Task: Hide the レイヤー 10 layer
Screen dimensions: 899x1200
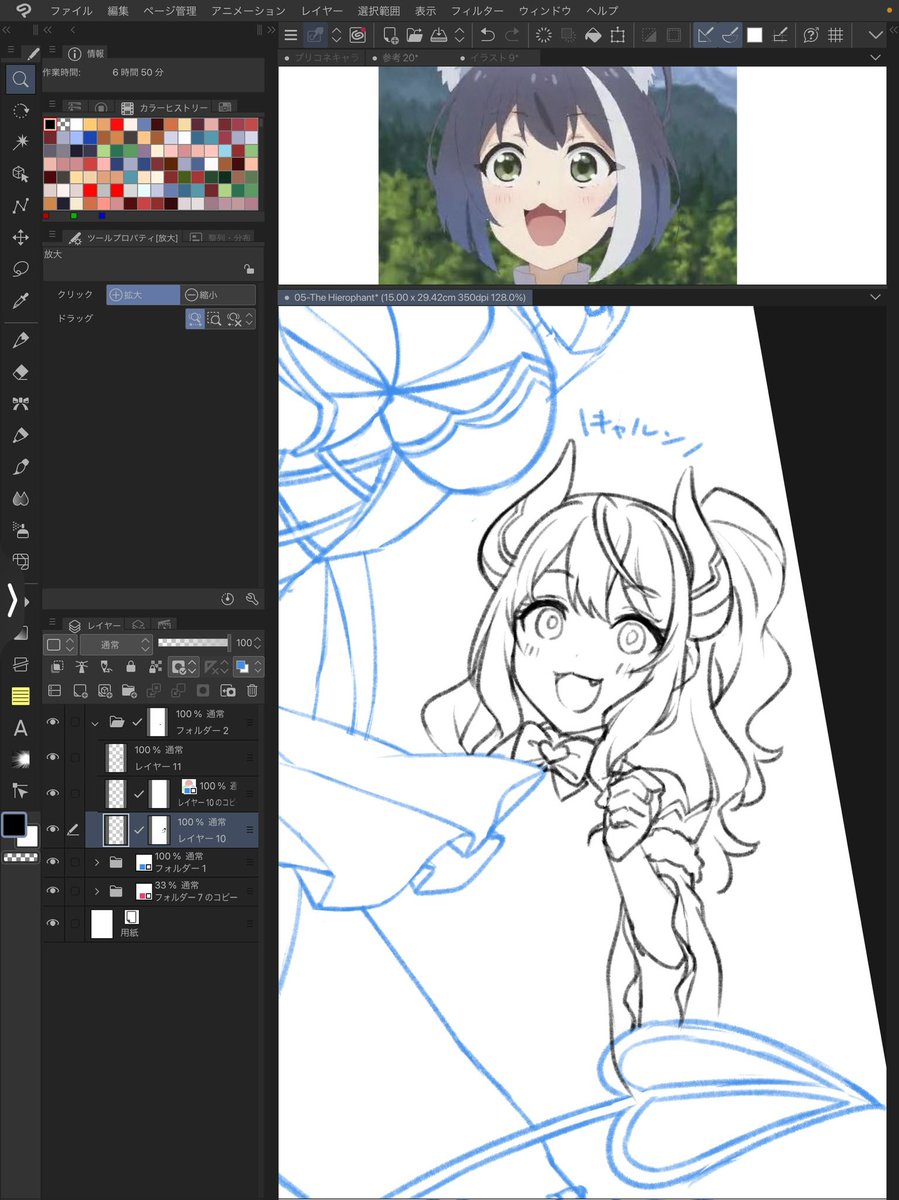Action: click(53, 829)
